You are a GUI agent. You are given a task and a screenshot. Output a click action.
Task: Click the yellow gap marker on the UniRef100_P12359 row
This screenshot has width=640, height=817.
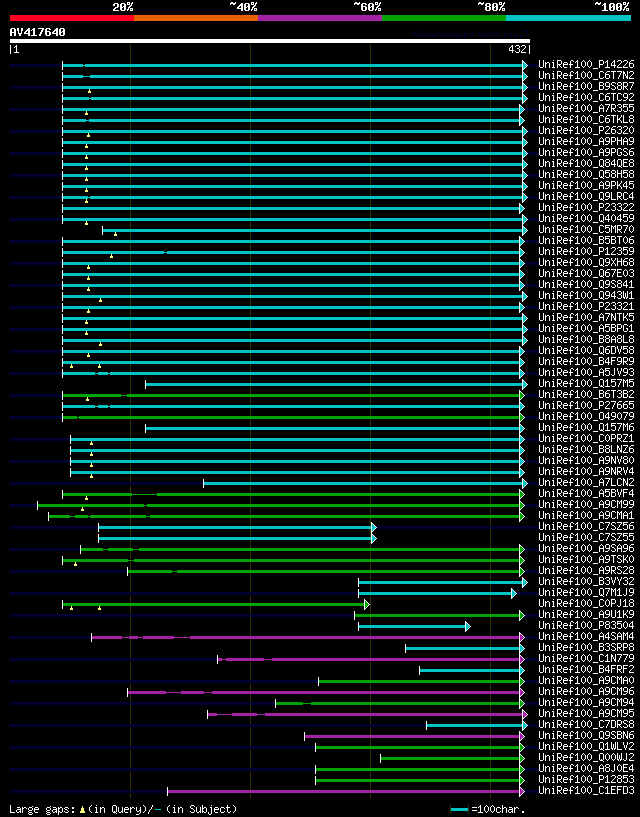[112, 256]
